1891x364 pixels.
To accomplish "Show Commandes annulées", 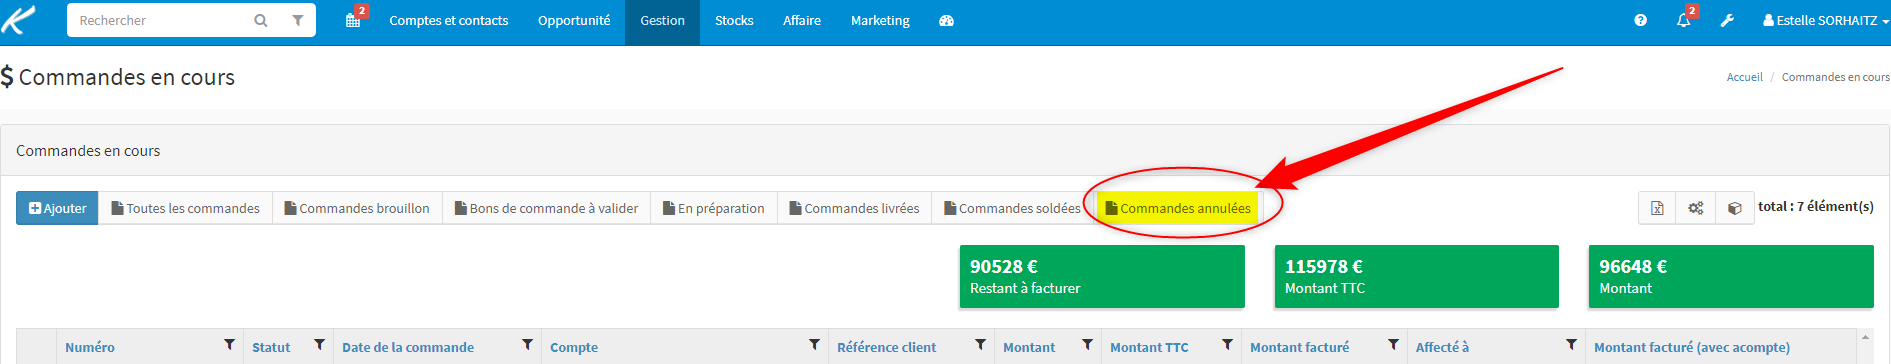I will [x=1178, y=208].
